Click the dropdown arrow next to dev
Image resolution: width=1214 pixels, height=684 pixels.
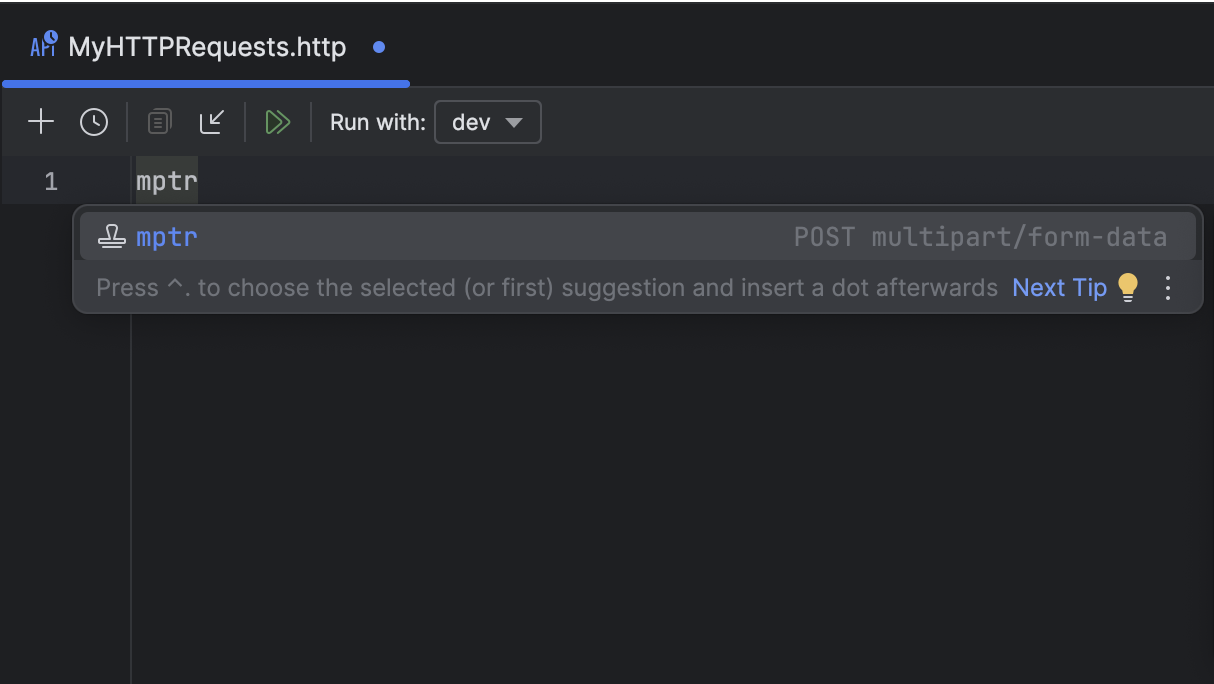click(516, 122)
